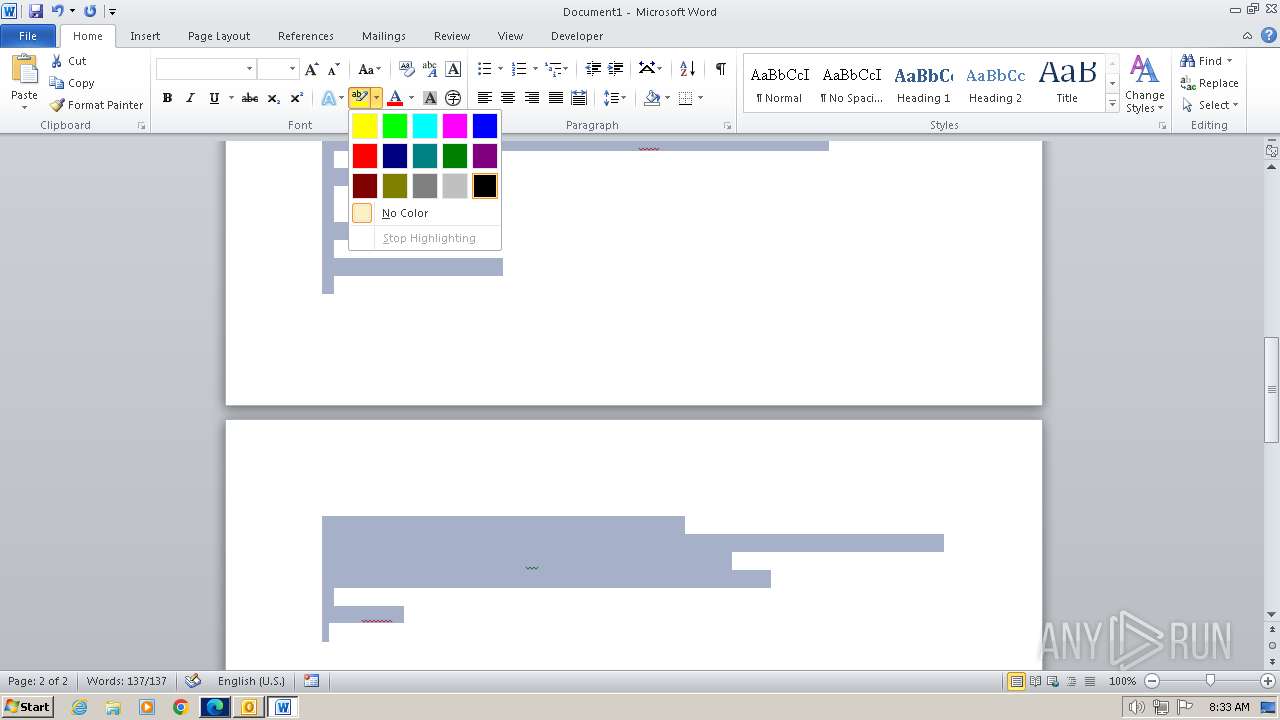Screen dimensions: 1280x720
Task: Toggle Bold formatting
Action: pyautogui.click(x=167, y=98)
